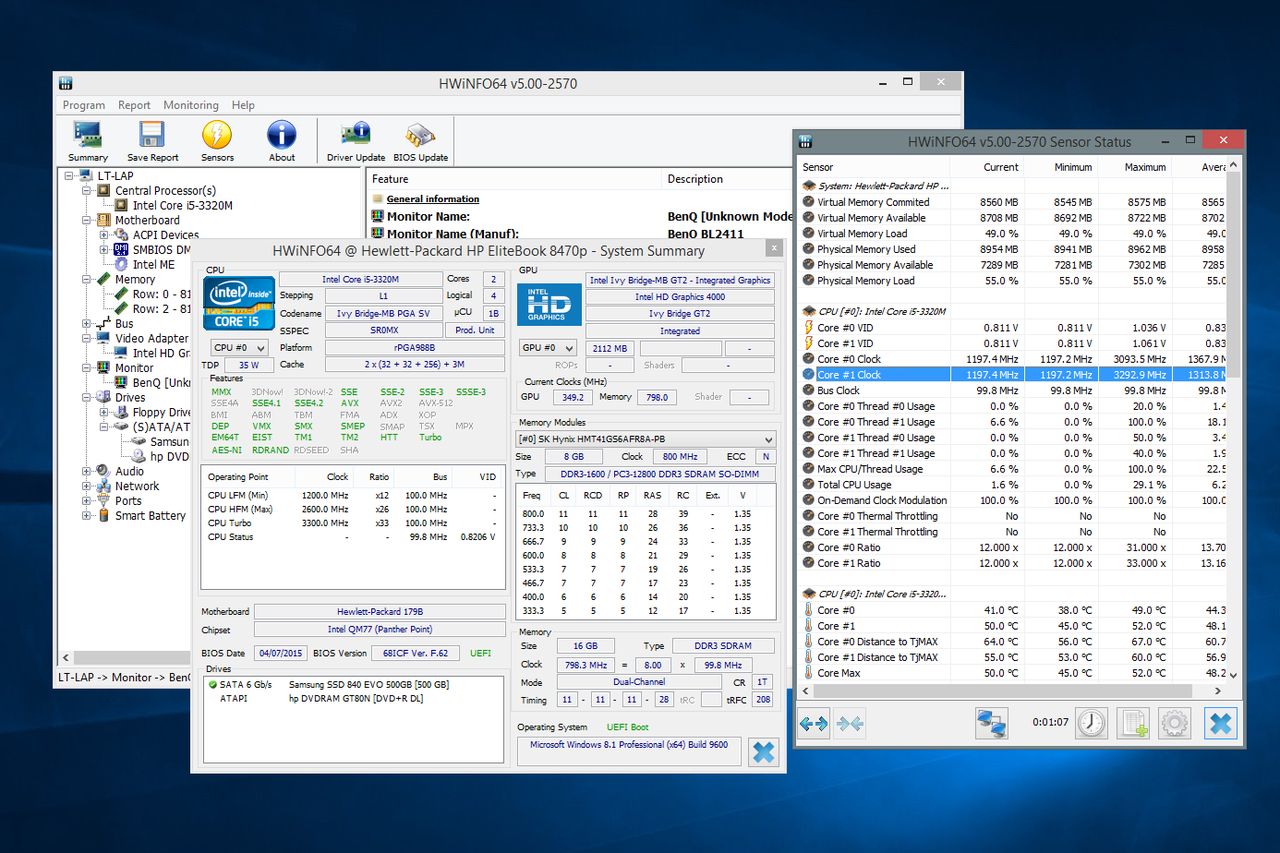The width and height of the screenshot is (1280, 853).
Task: Close System Summary with the blue X button
Action: 763,751
